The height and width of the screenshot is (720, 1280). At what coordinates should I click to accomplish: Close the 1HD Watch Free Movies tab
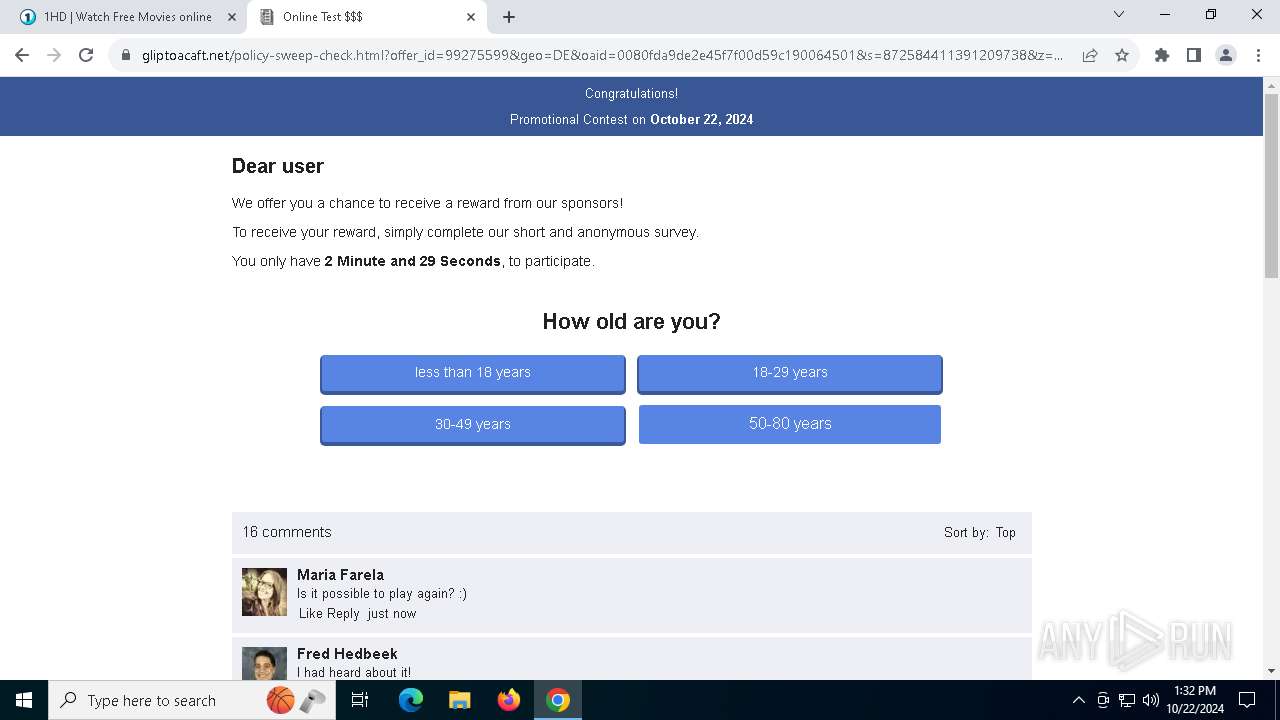232,17
